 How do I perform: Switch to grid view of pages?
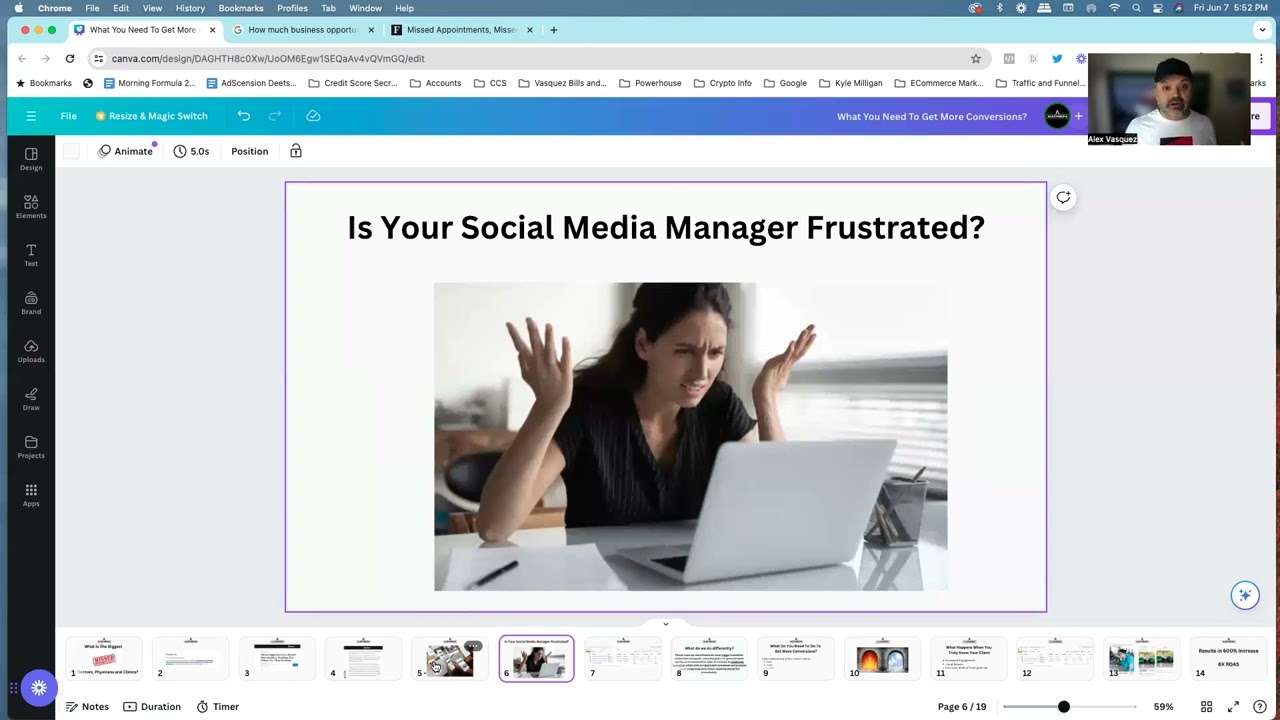click(1206, 707)
